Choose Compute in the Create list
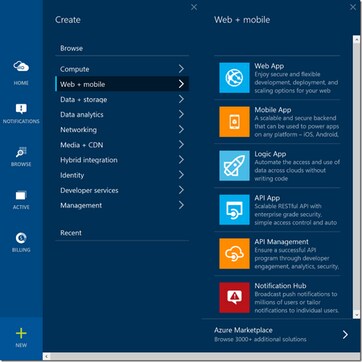 [122, 69]
